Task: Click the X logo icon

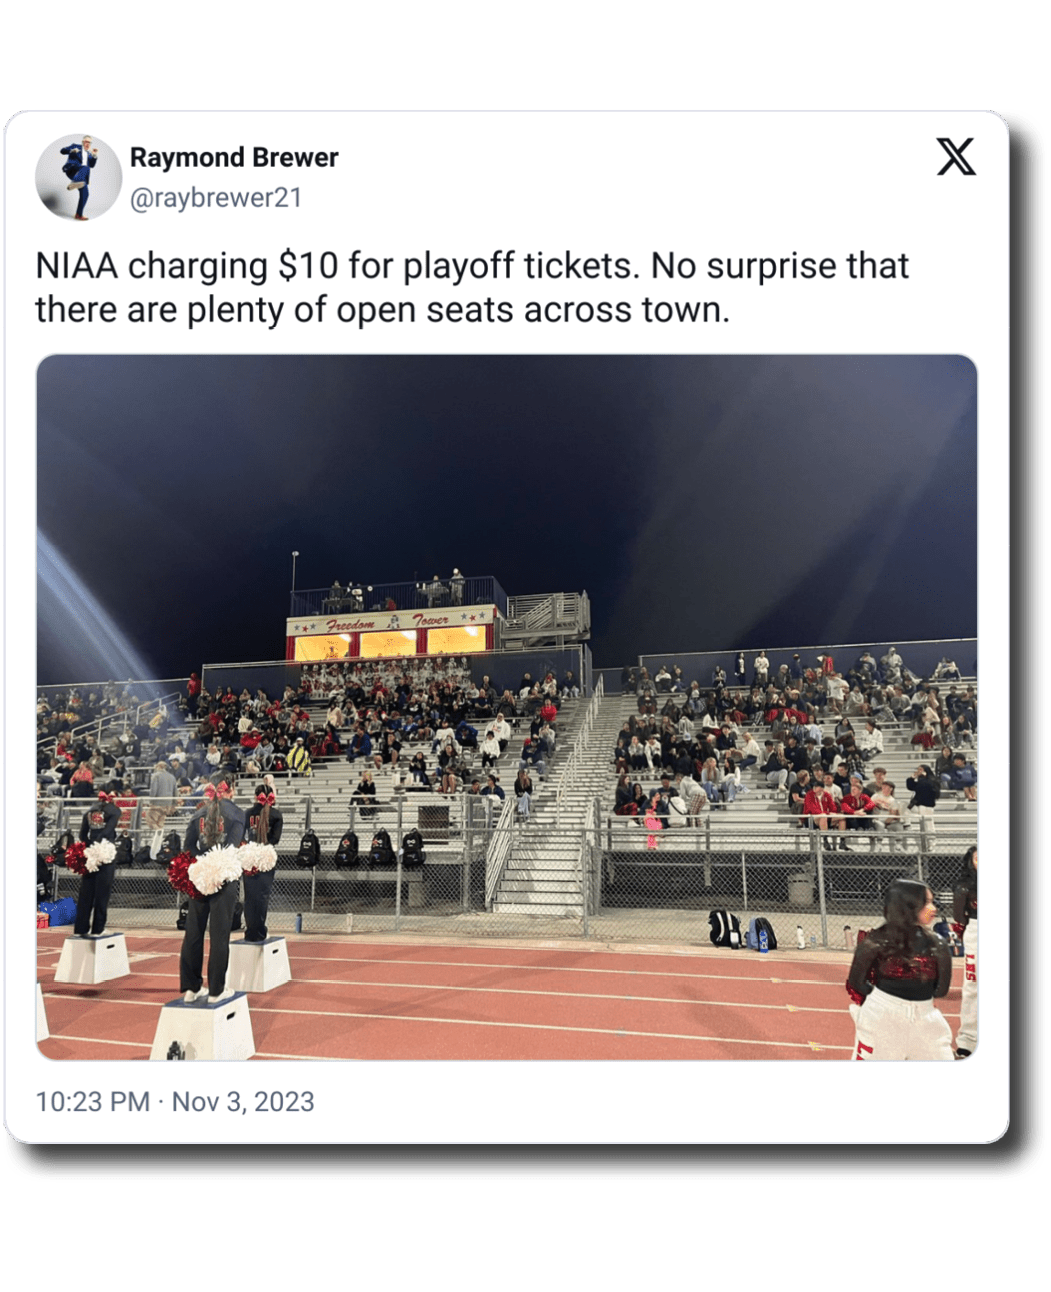Action: coord(956,157)
